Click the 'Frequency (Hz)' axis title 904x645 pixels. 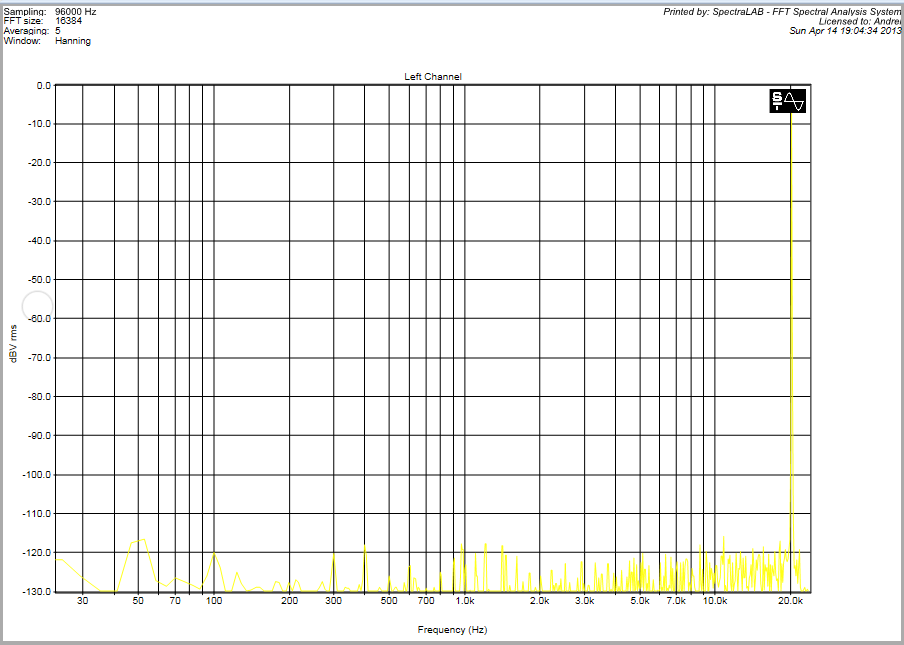(452, 630)
